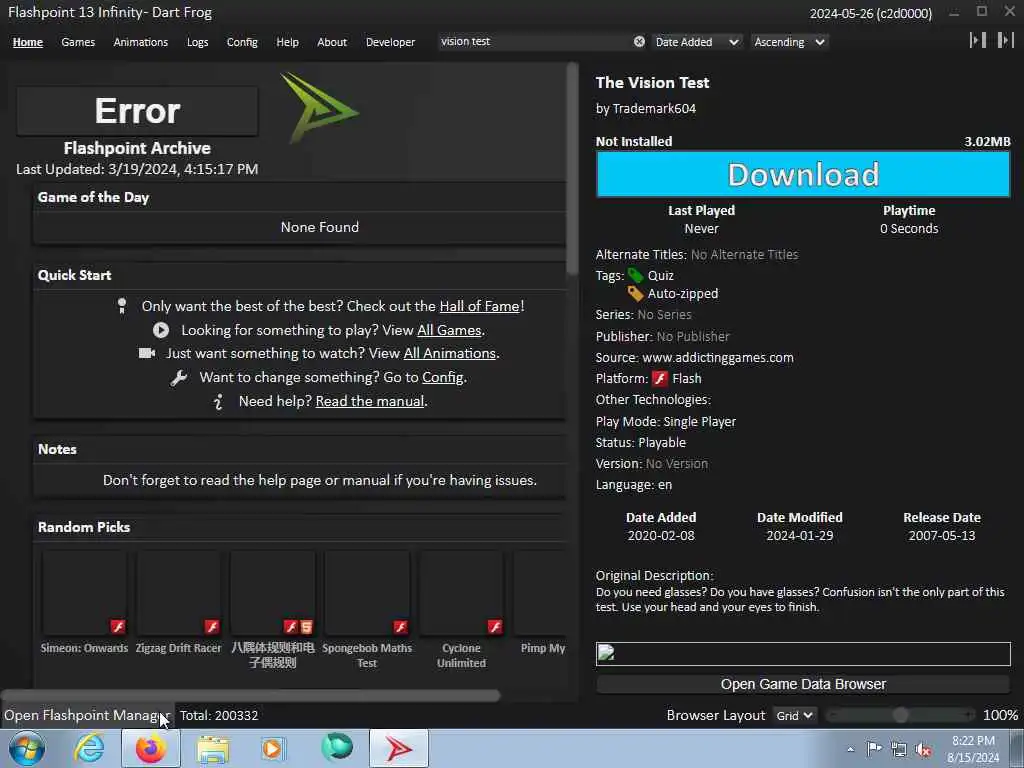This screenshot has width=1024, height=768.
Task: Open the Browser Layout Grid dropdown
Action: pos(794,716)
